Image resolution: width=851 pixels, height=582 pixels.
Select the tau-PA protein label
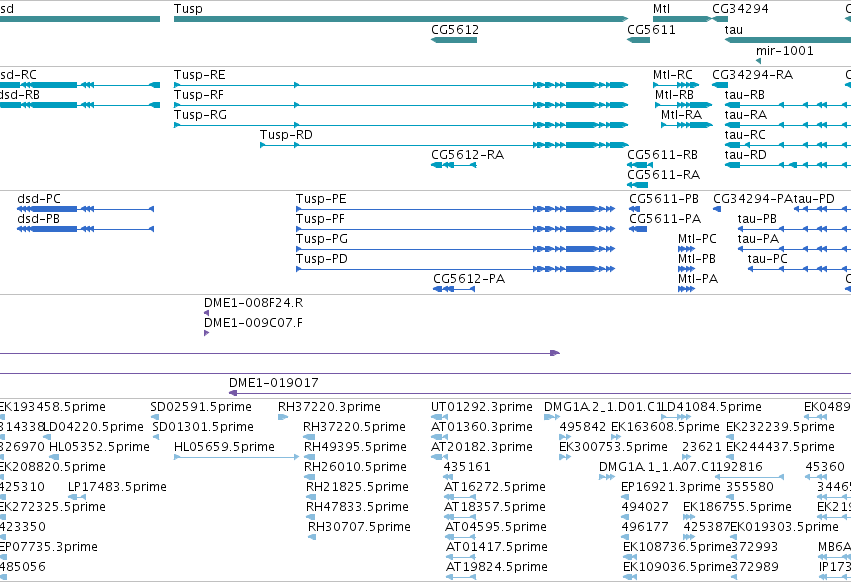point(758,239)
